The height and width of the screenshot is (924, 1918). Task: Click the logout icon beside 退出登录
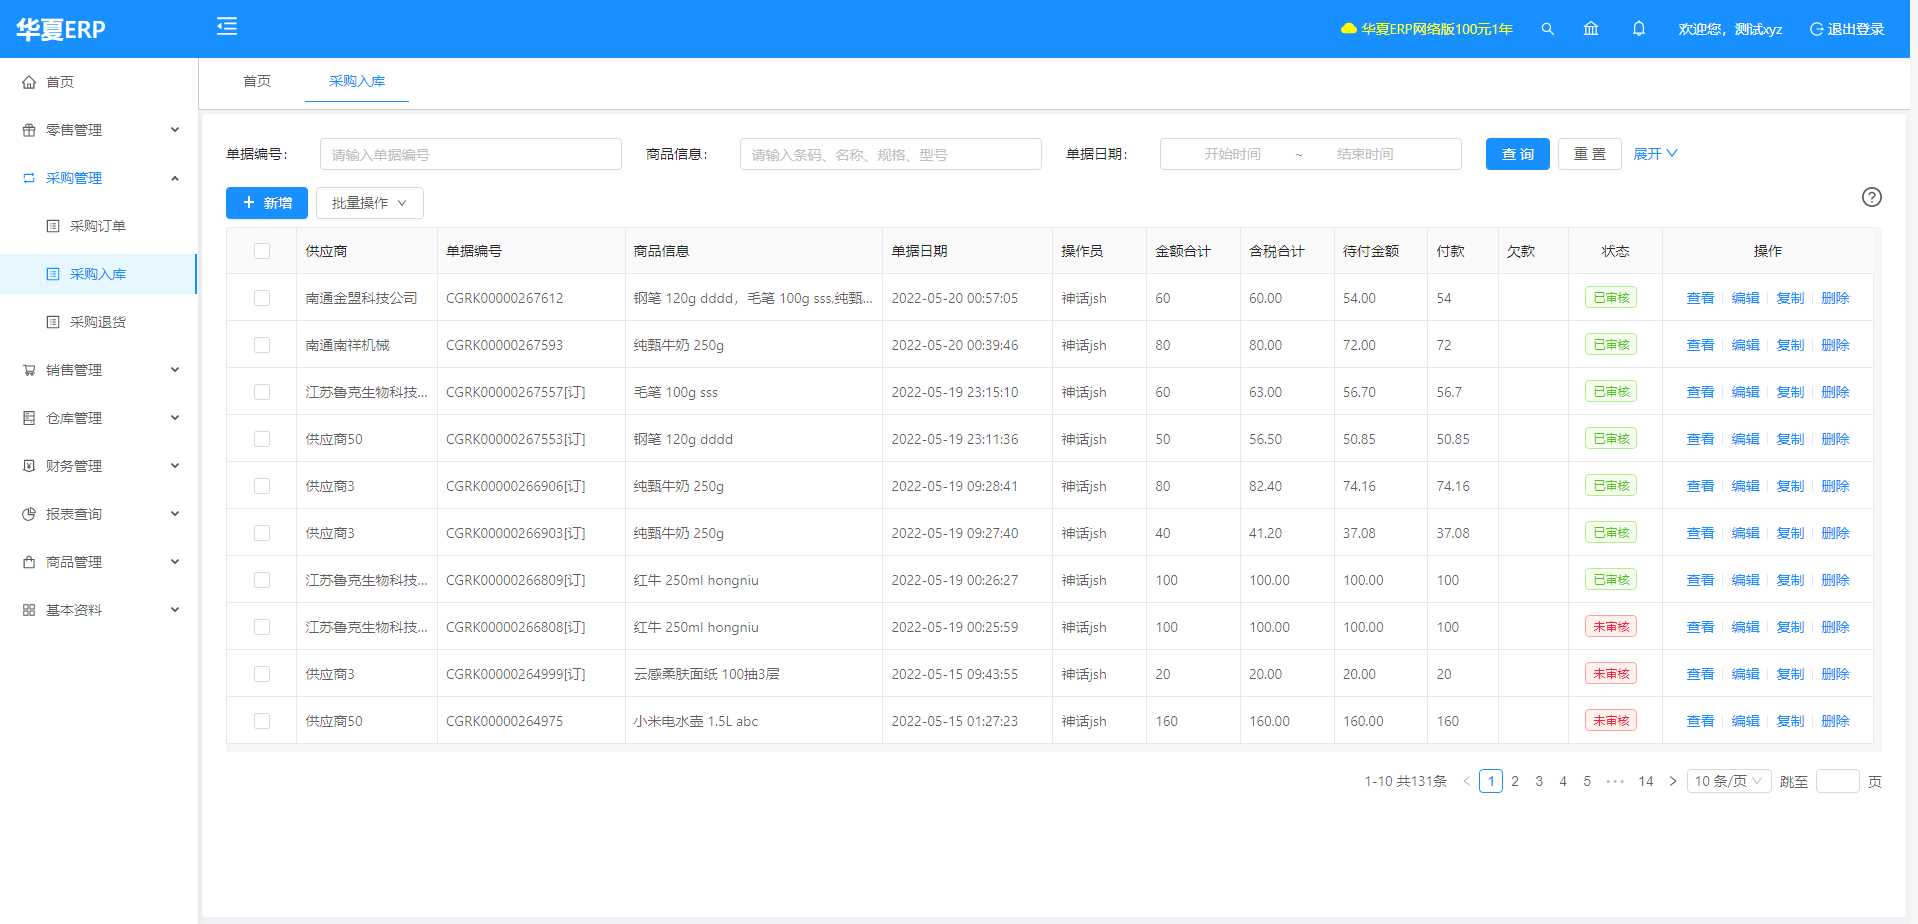1816,29
